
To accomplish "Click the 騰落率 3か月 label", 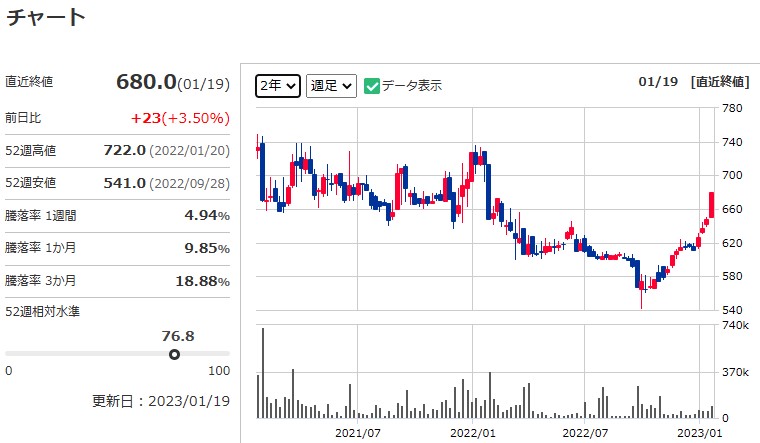I will (41, 281).
